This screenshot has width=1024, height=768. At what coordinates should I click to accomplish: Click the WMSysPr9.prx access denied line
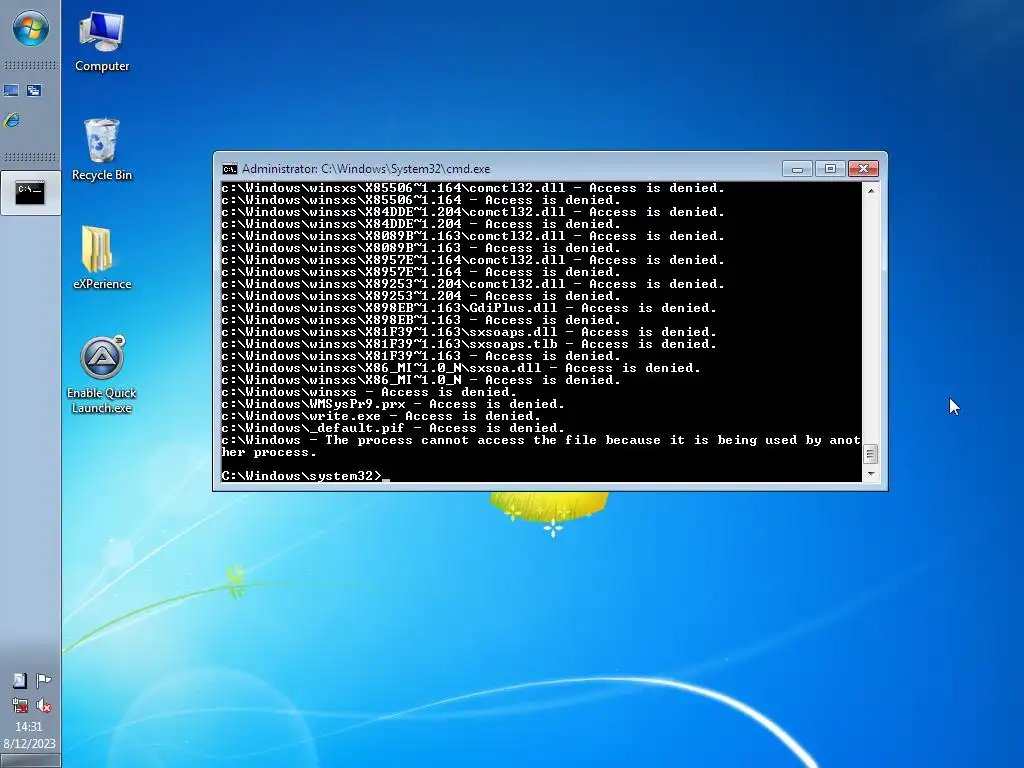(x=393, y=404)
